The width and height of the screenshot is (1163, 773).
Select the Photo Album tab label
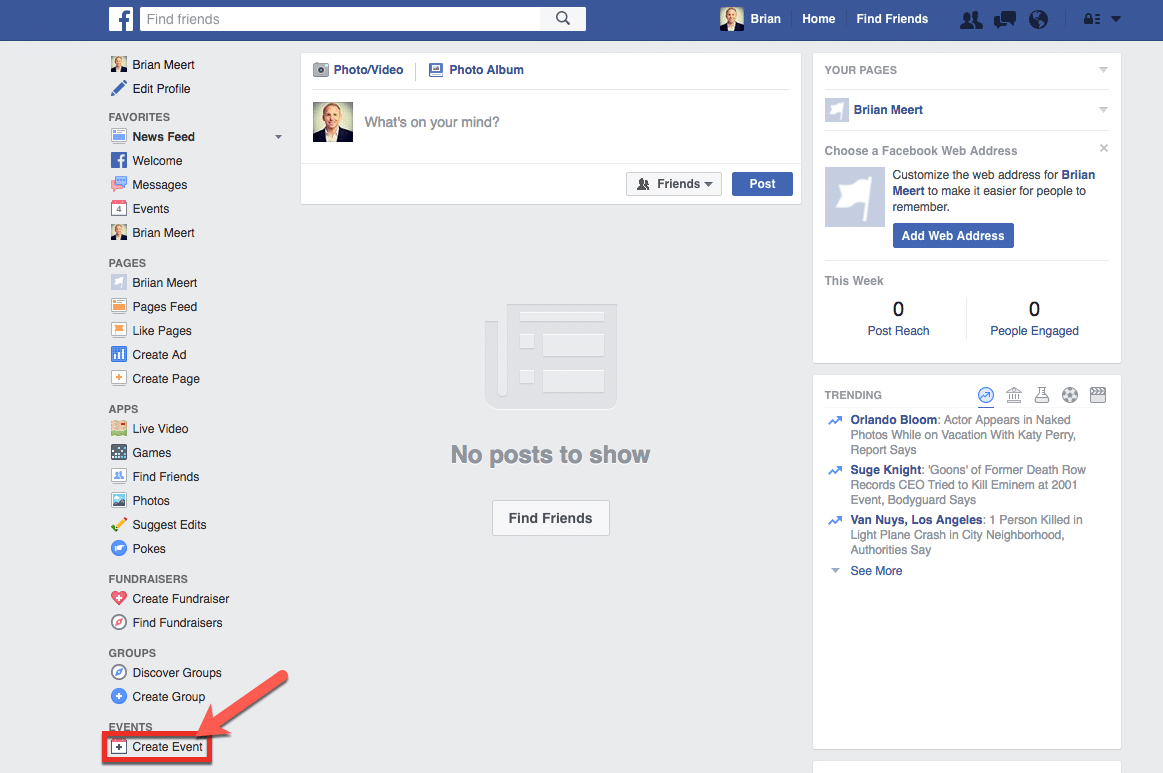coord(486,70)
